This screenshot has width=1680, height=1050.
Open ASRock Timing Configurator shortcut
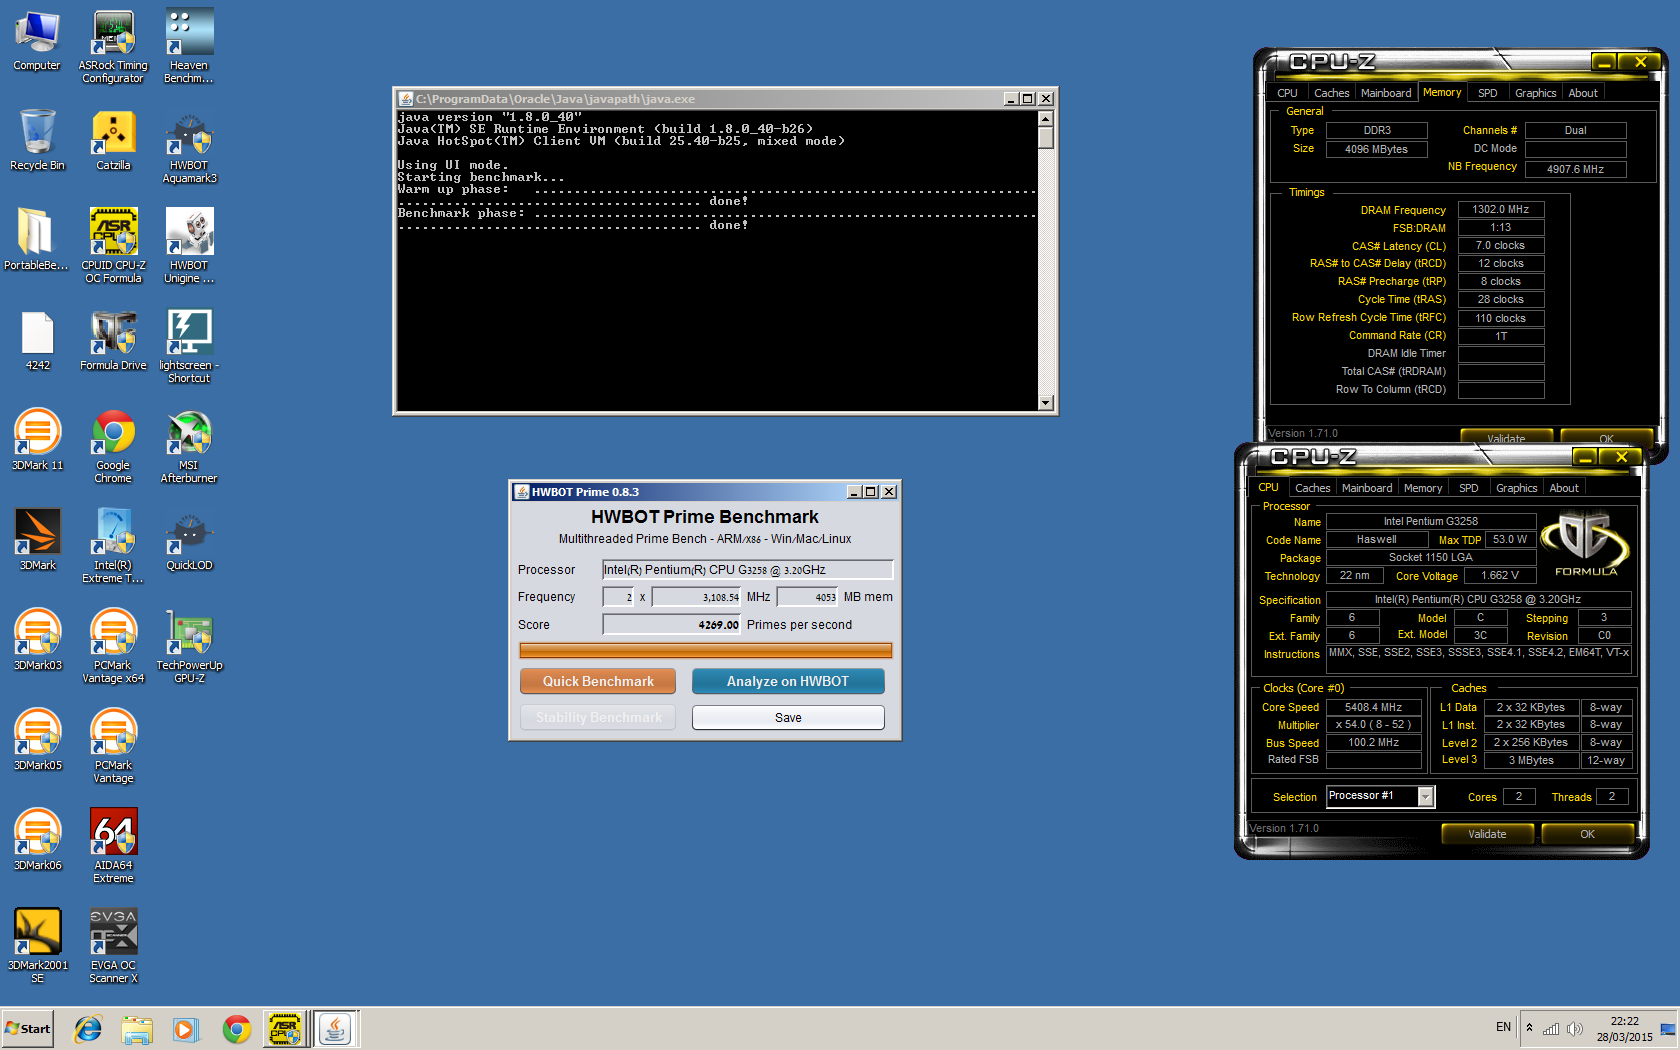click(x=113, y=46)
